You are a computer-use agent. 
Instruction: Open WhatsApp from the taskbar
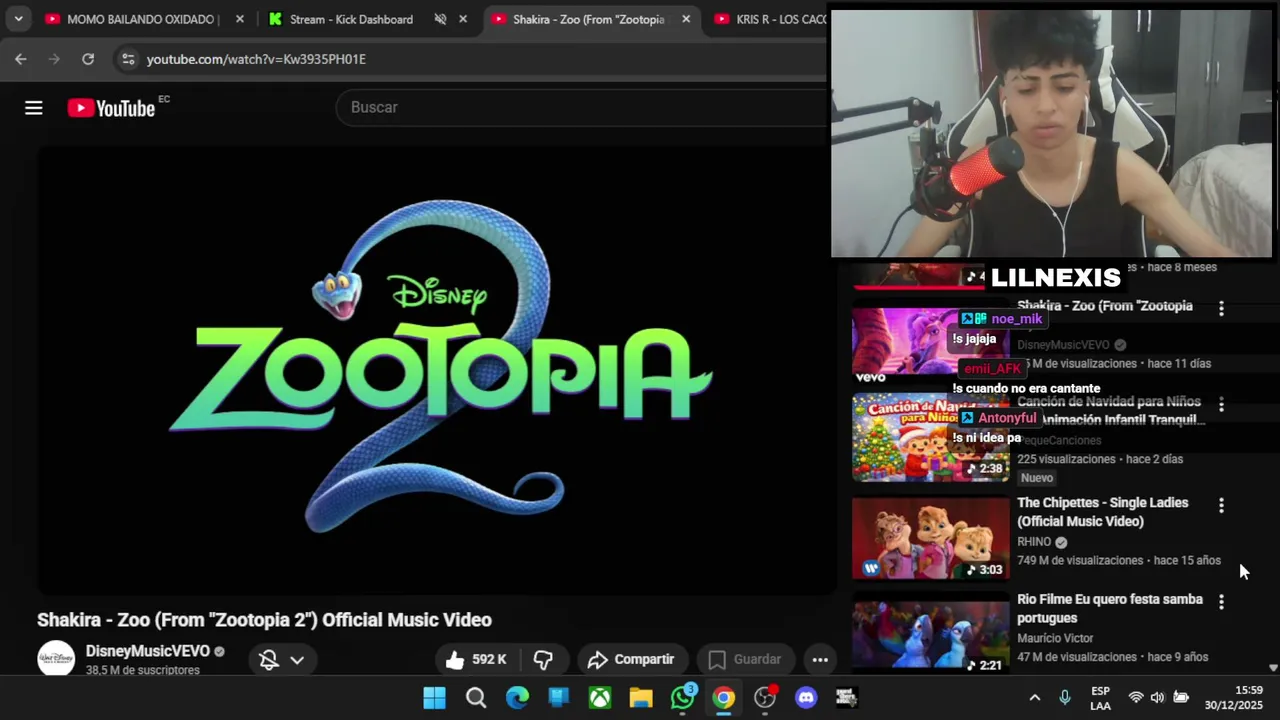pyautogui.click(x=682, y=698)
